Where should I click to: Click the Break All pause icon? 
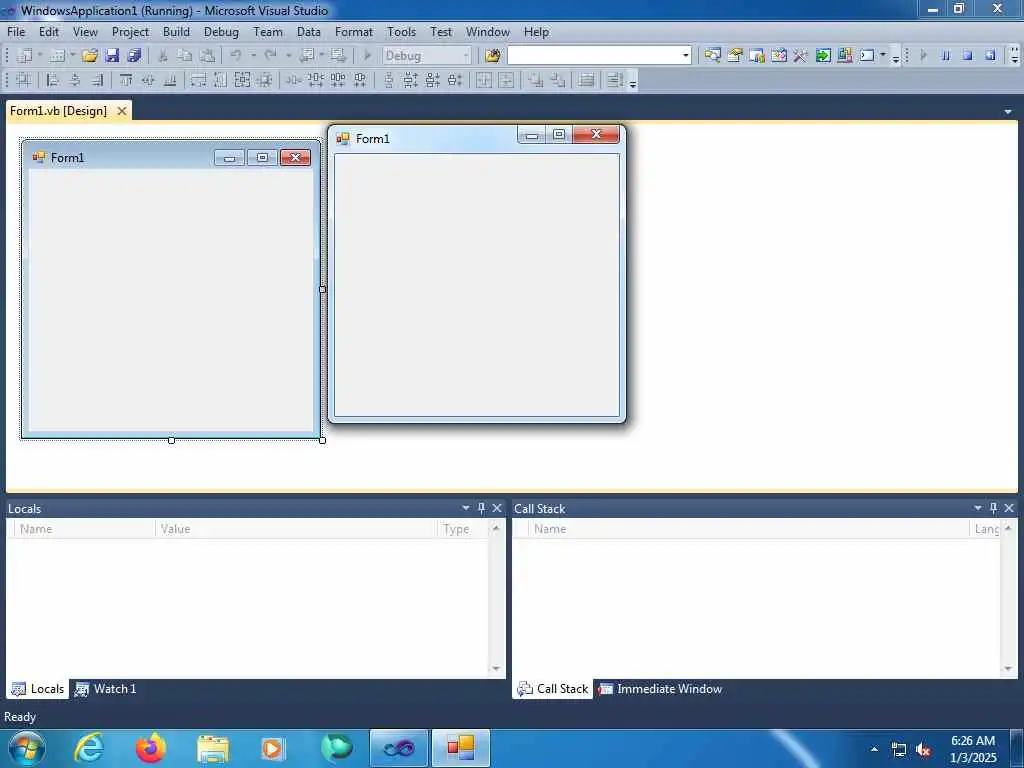pyautogui.click(x=945, y=56)
